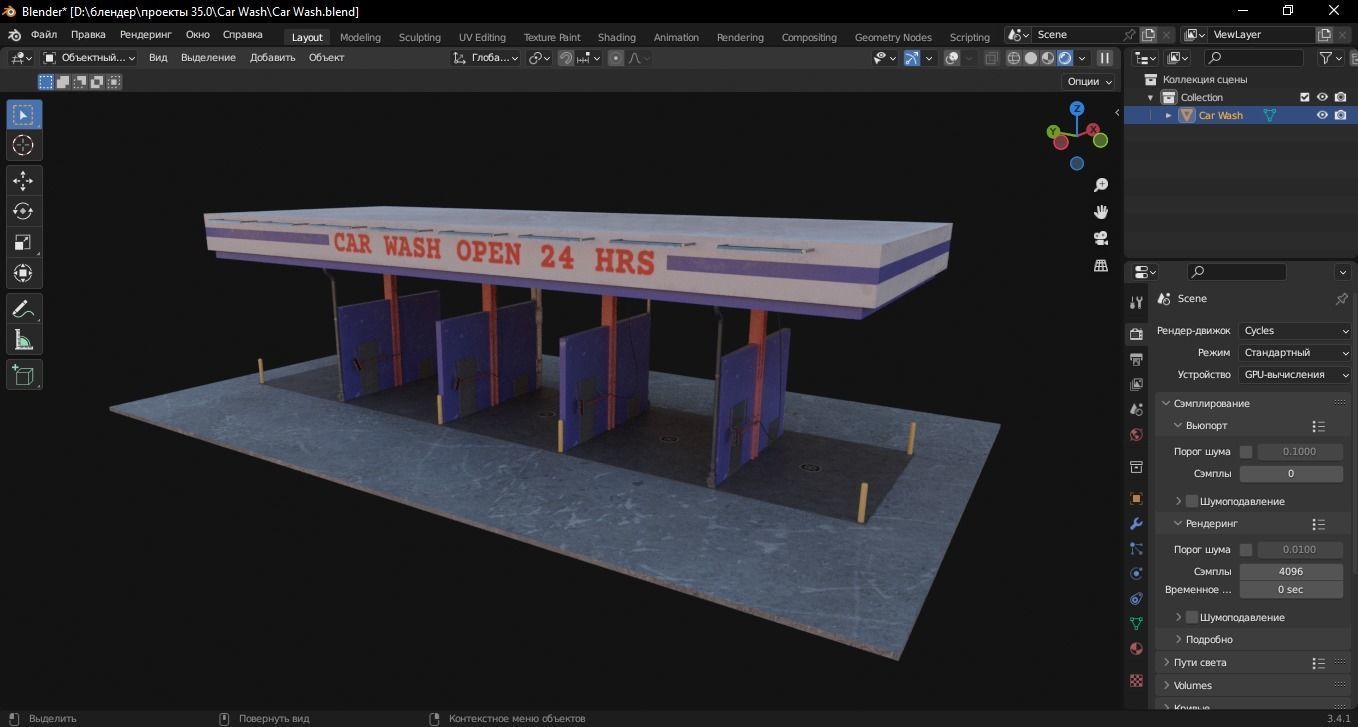
Task: Choose the Move tool
Action: 24,181
